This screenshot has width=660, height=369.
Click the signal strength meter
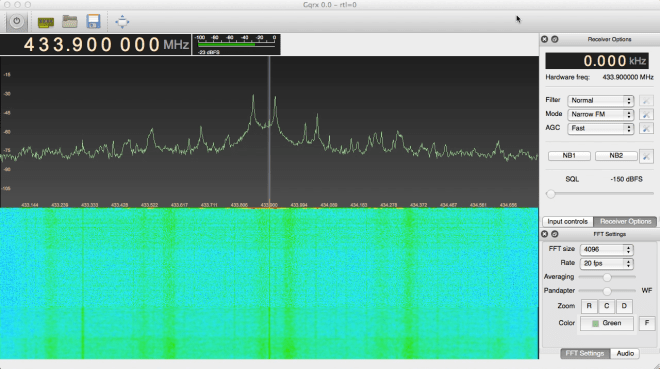[x=236, y=45]
